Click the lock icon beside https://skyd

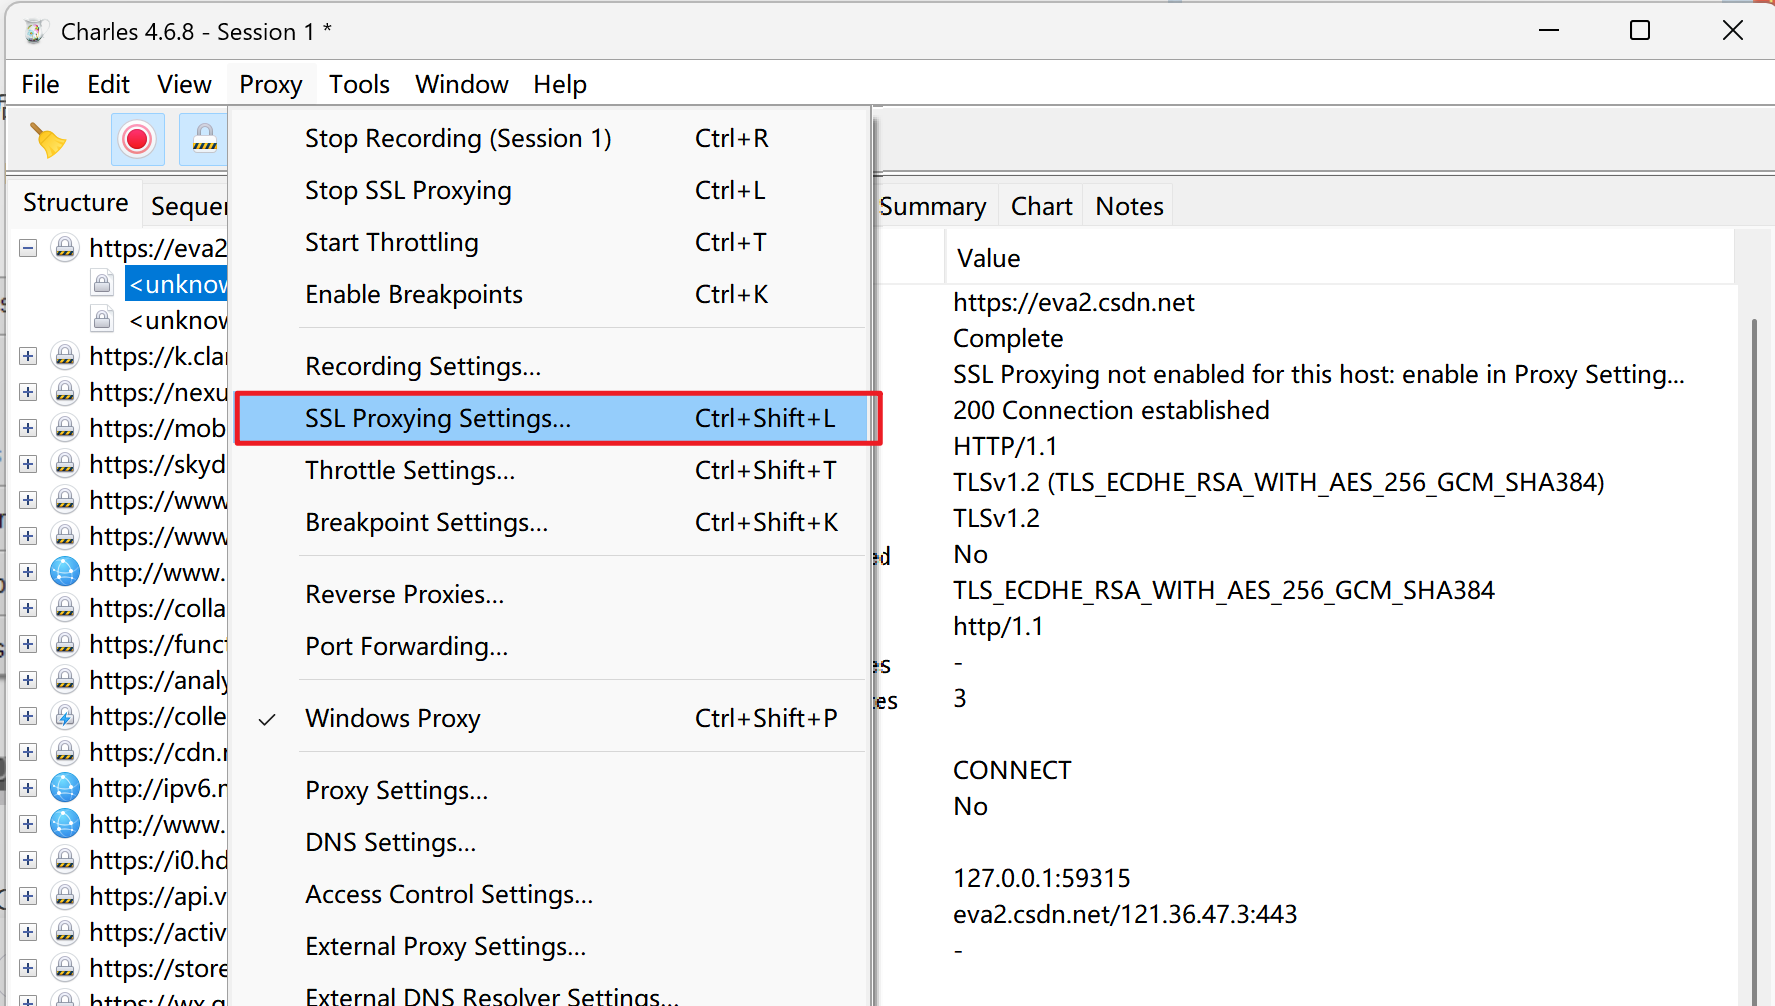click(x=65, y=464)
